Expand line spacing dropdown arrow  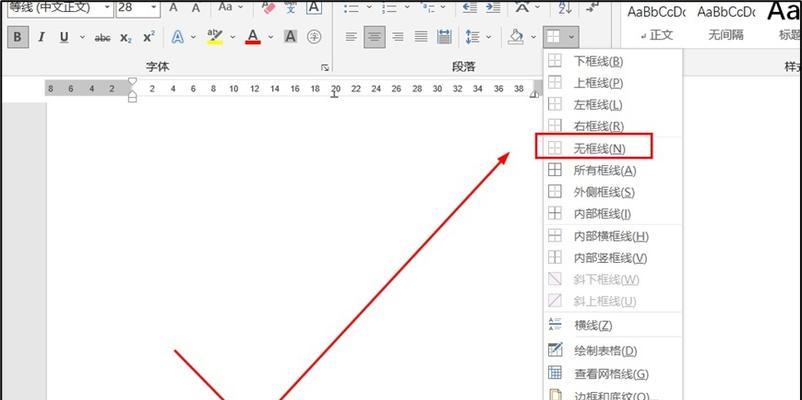(x=489, y=37)
